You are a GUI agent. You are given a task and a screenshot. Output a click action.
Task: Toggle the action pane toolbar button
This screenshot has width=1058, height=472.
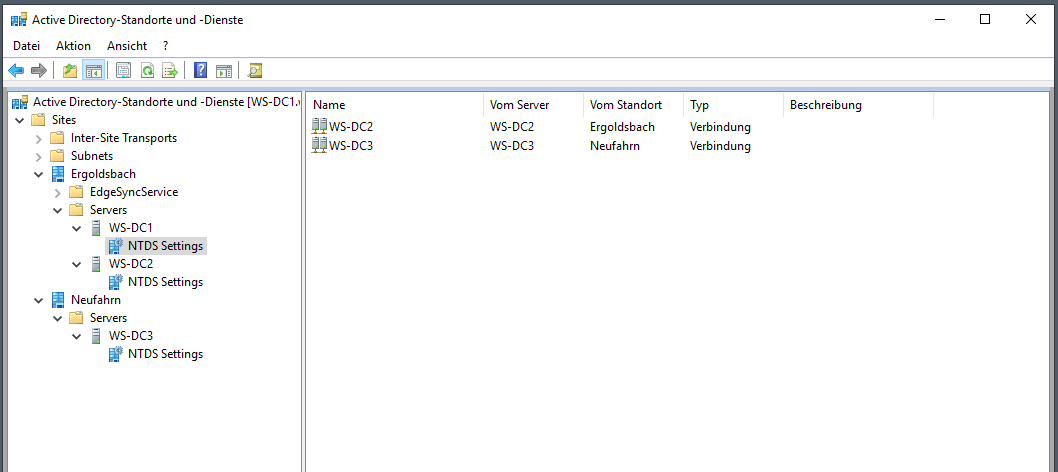click(x=224, y=70)
